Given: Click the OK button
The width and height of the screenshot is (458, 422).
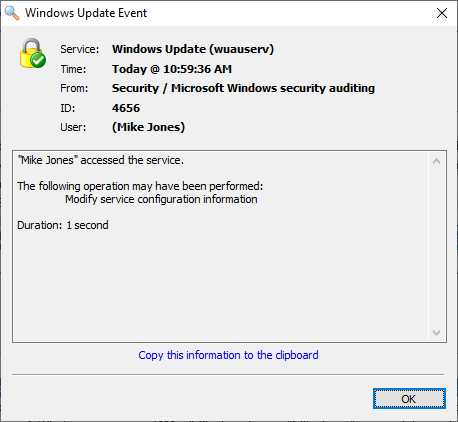Looking at the screenshot, I should coord(409,399).
